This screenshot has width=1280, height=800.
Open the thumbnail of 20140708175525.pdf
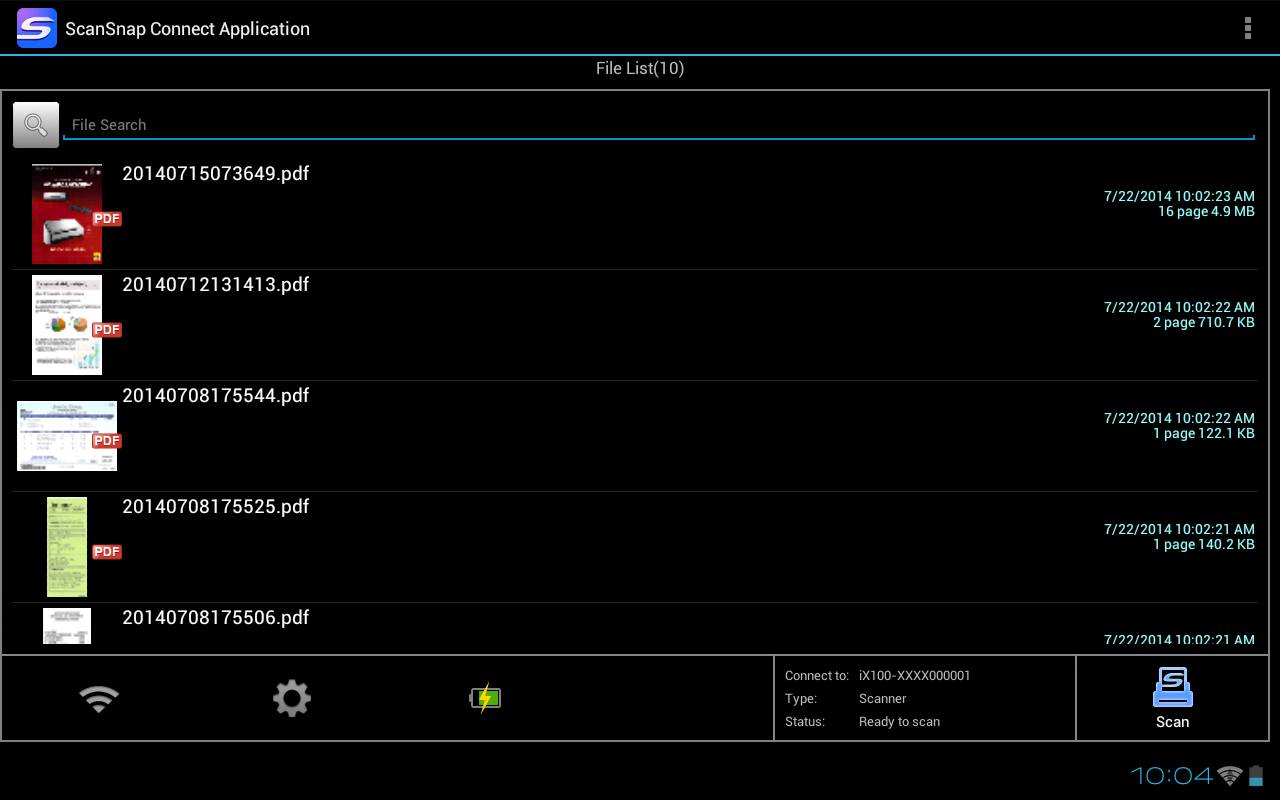click(x=67, y=547)
